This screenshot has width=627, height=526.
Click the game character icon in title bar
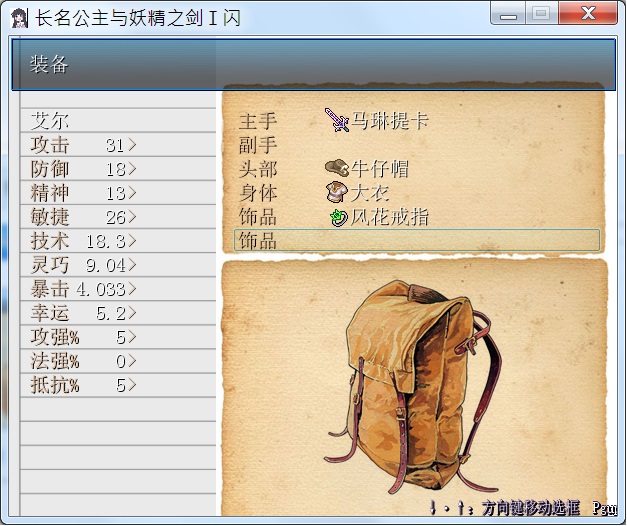pyautogui.click(x=20, y=18)
